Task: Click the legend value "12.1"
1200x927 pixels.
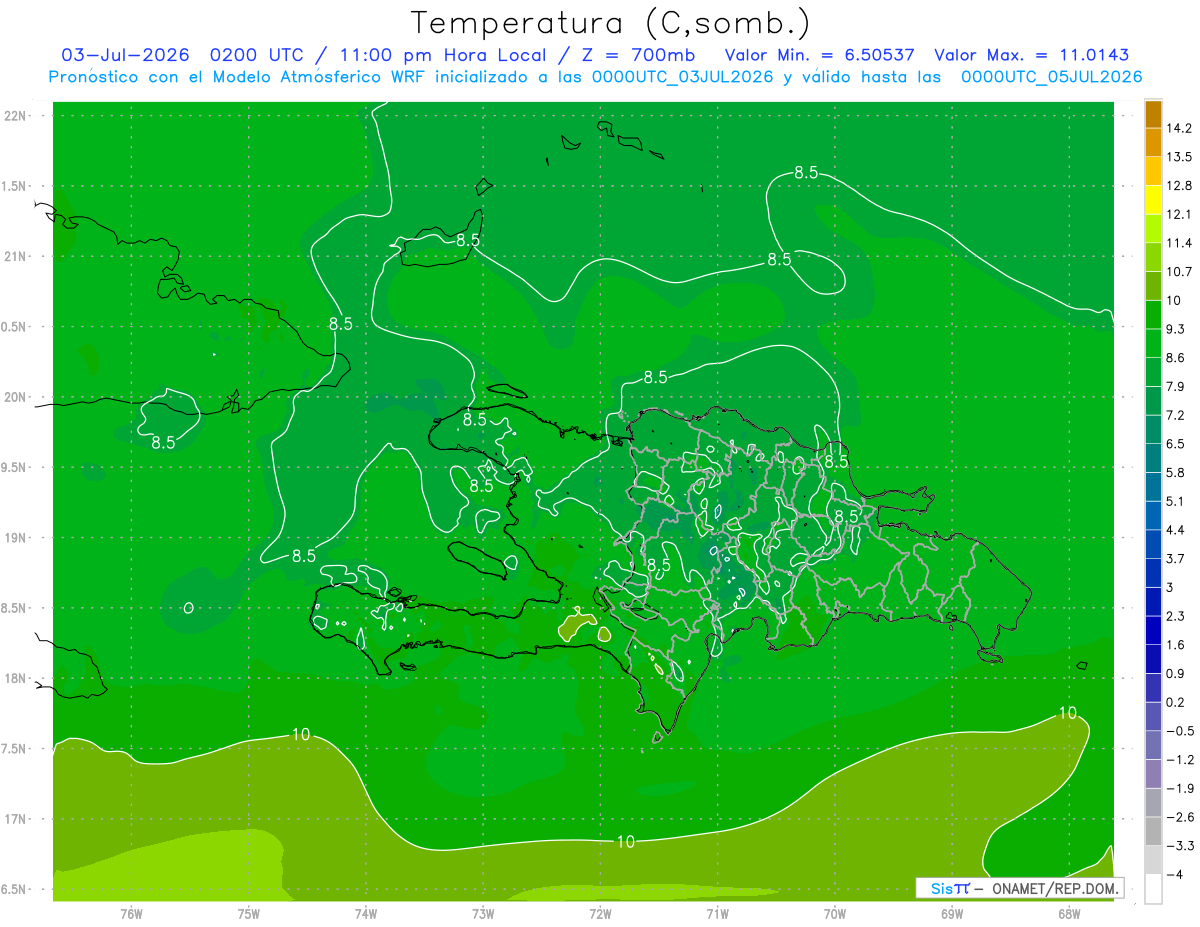Action: [1179, 215]
